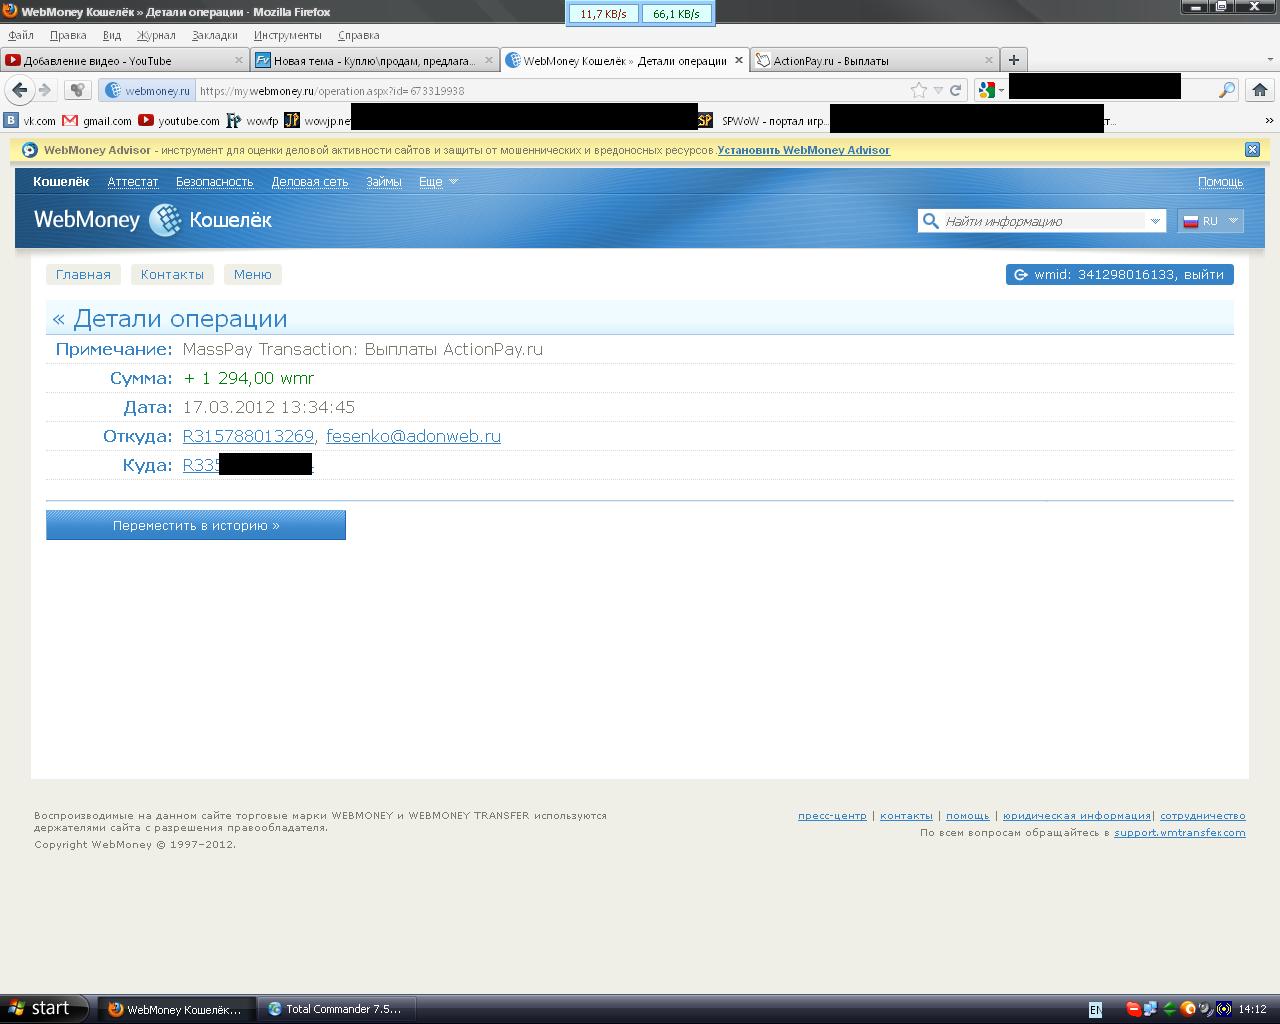The height and width of the screenshot is (1024, 1280).
Task: Open youtube.com bookmark
Action: click(179, 120)
